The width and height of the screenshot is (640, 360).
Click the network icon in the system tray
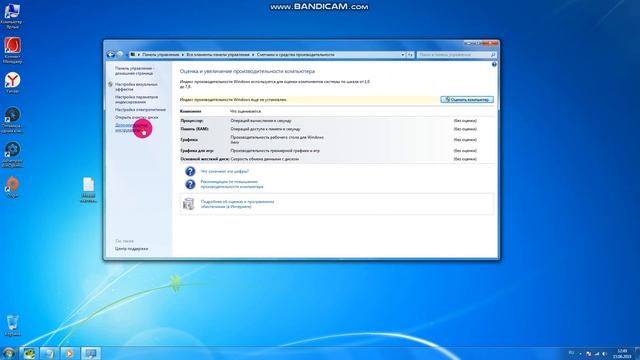[597, 354]
